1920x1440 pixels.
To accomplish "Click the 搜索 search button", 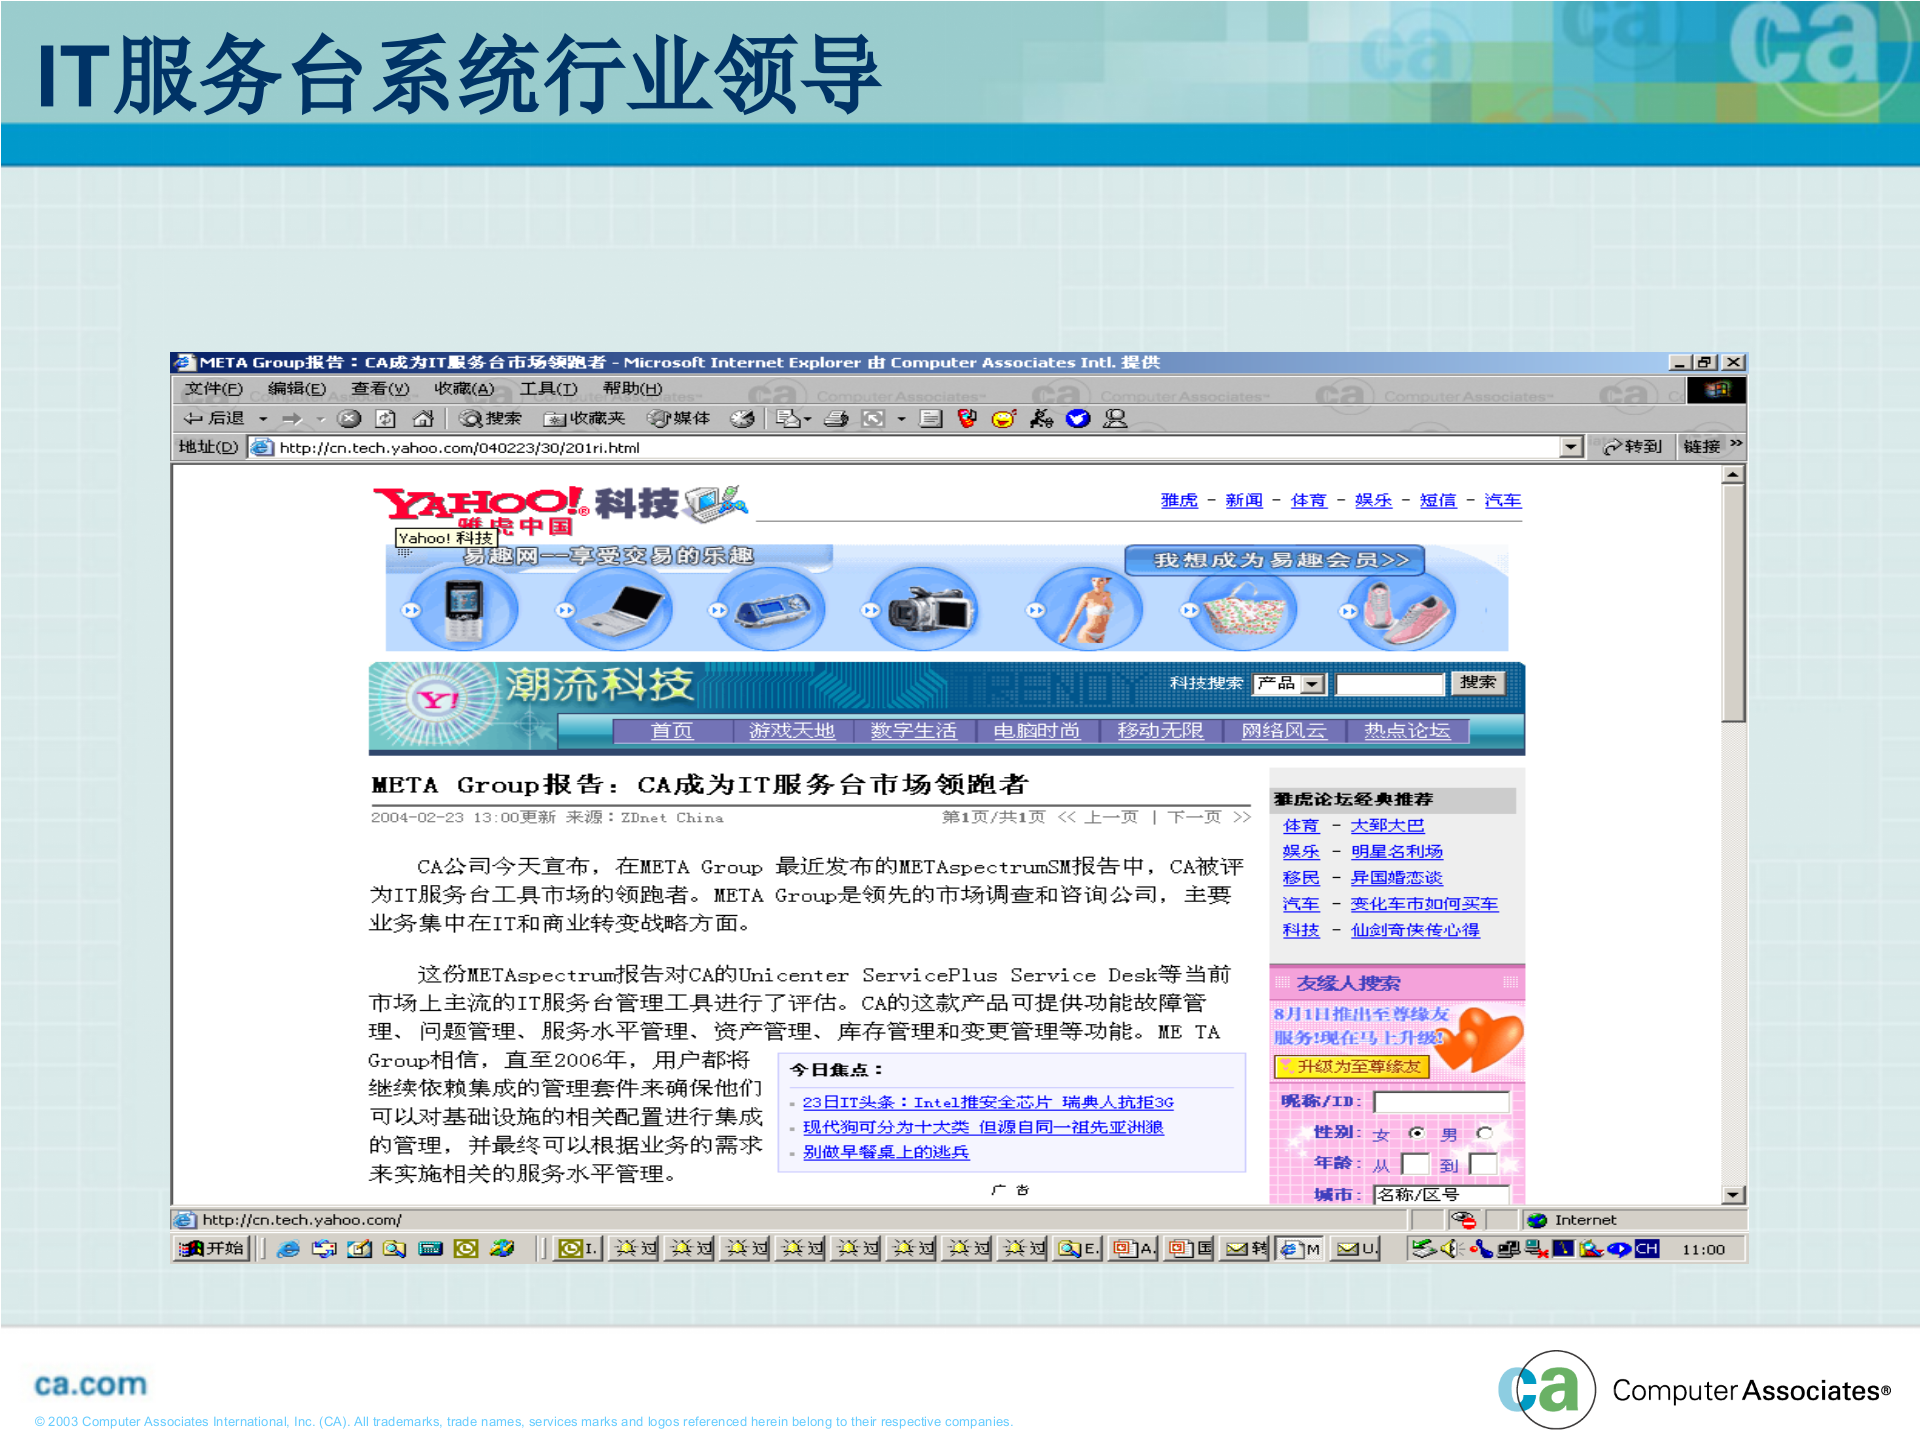I will 1480,683.
